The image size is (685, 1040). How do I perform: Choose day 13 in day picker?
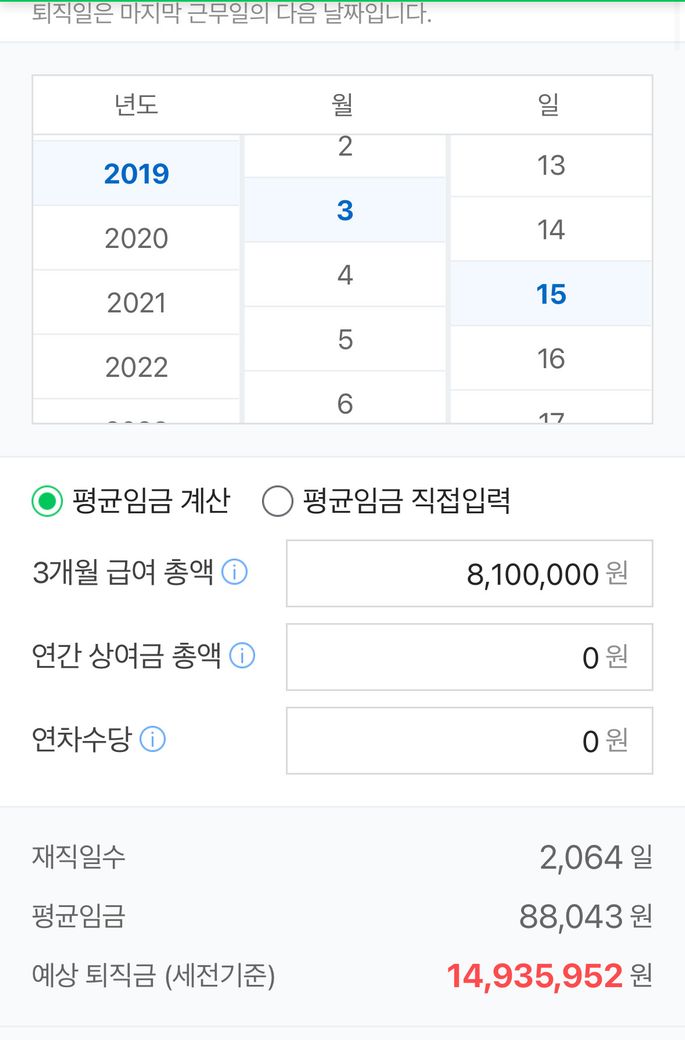tap(551, 165)
